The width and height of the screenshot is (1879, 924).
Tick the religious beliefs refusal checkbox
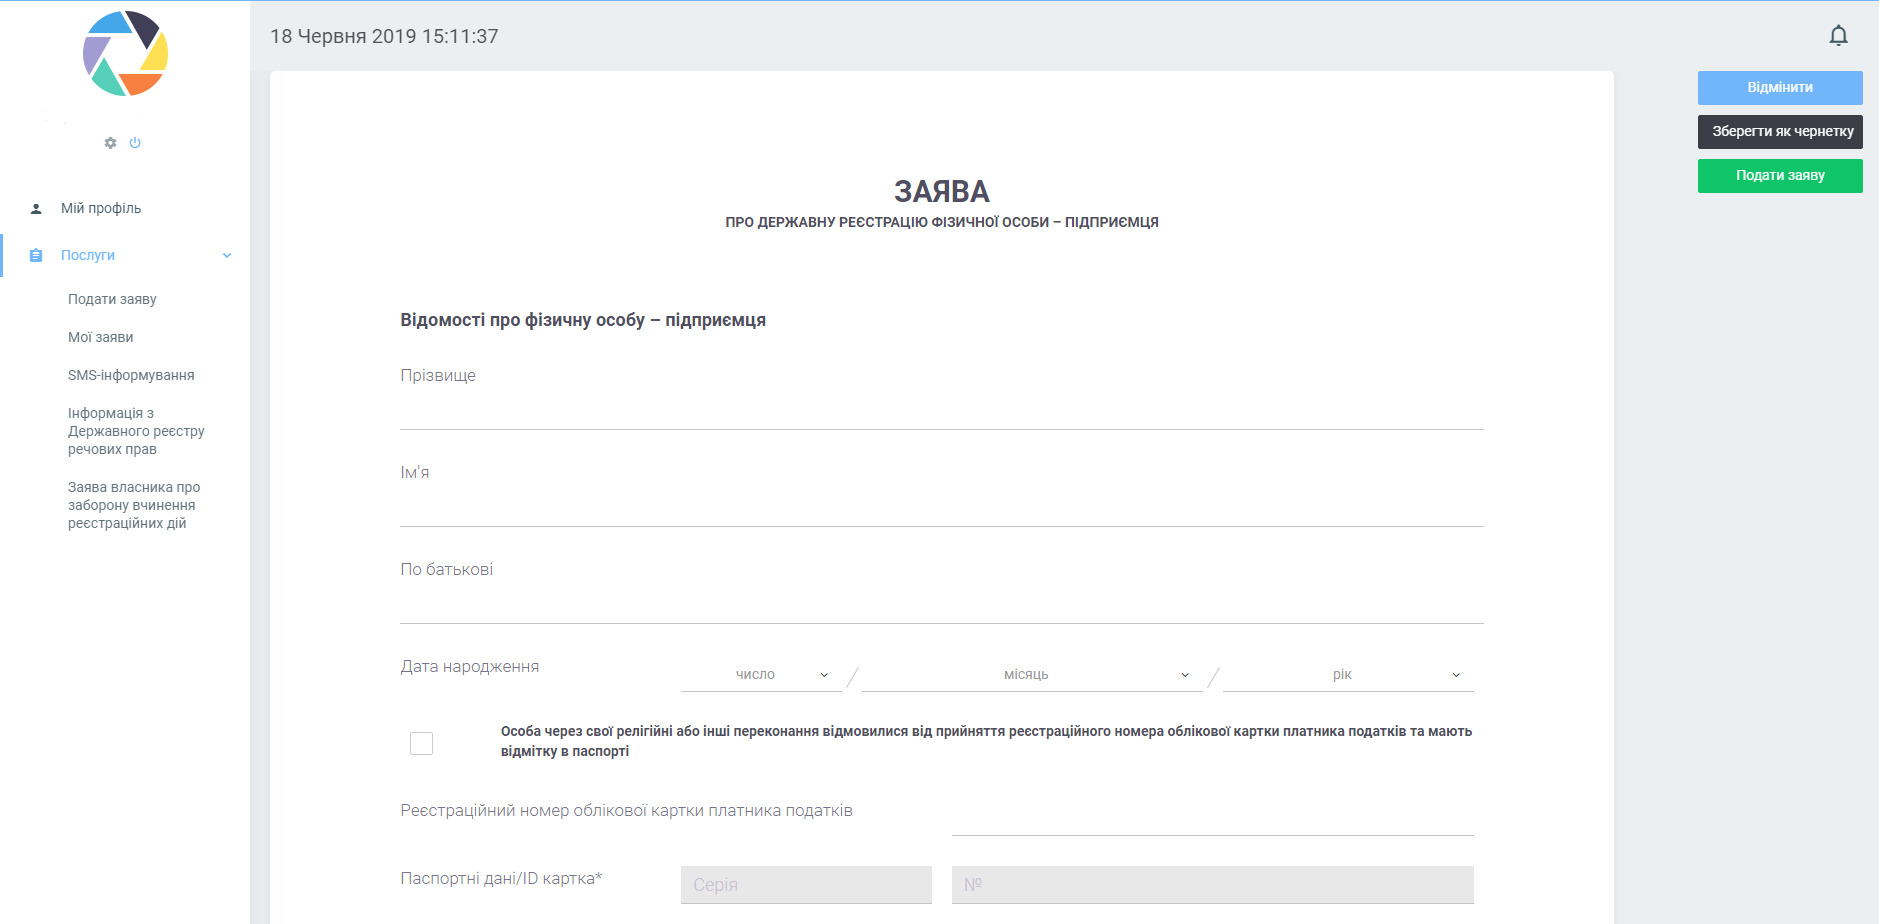421,743
